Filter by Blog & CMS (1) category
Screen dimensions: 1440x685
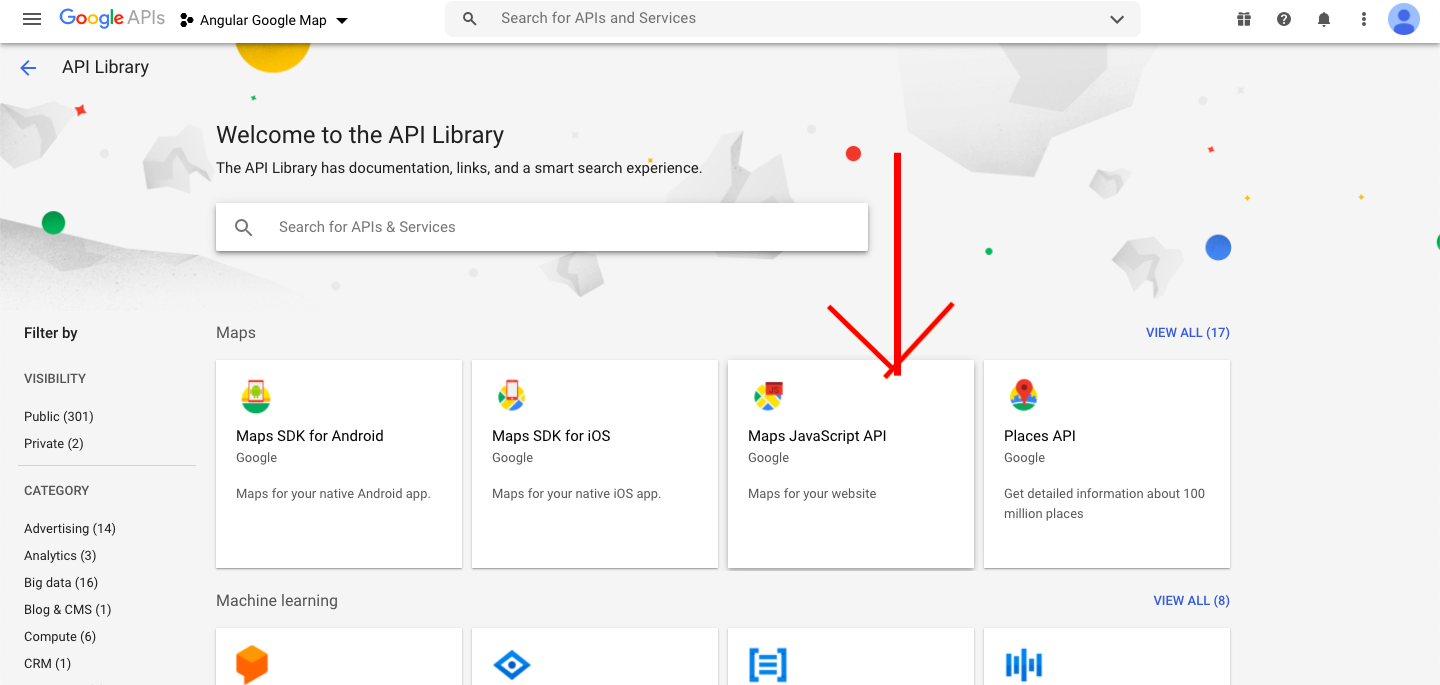tap(68, 610)
